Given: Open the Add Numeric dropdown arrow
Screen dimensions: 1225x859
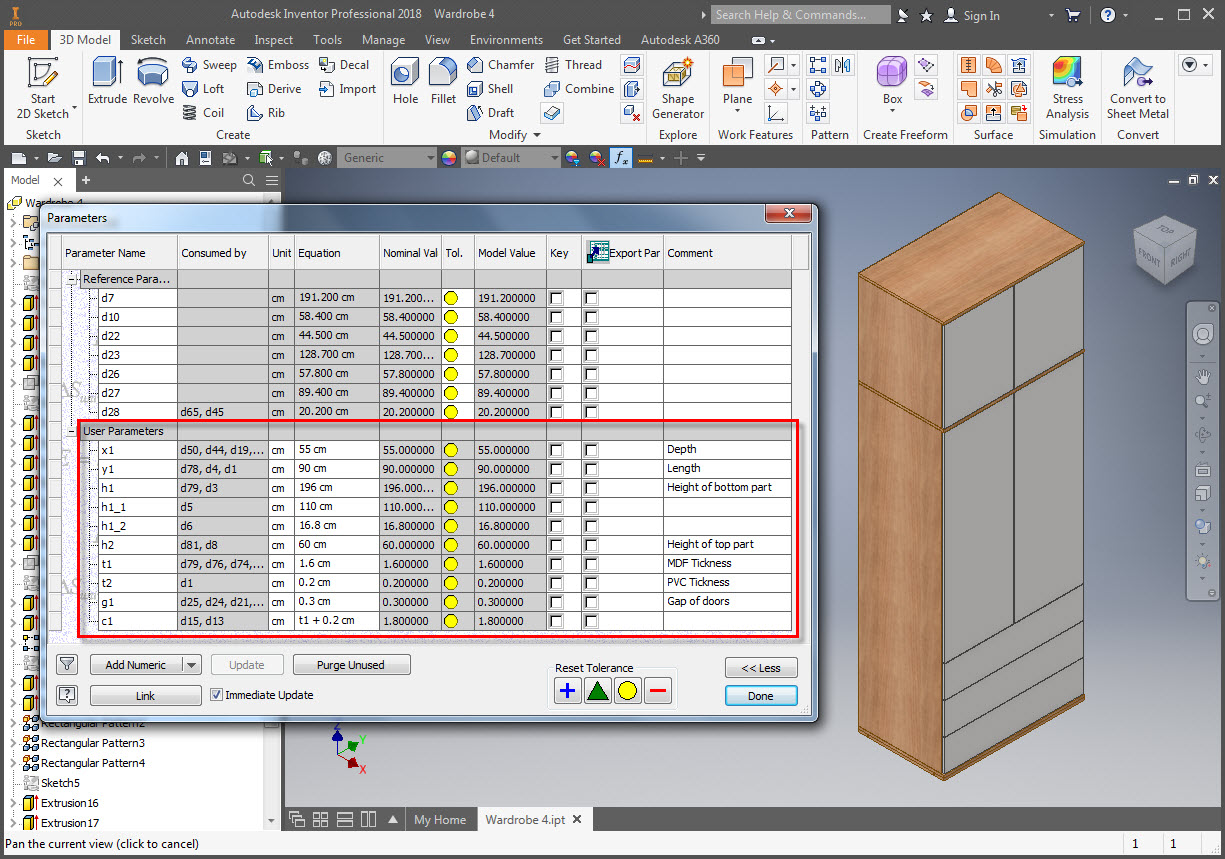Looking at the screenshot, I should (192, 665).
